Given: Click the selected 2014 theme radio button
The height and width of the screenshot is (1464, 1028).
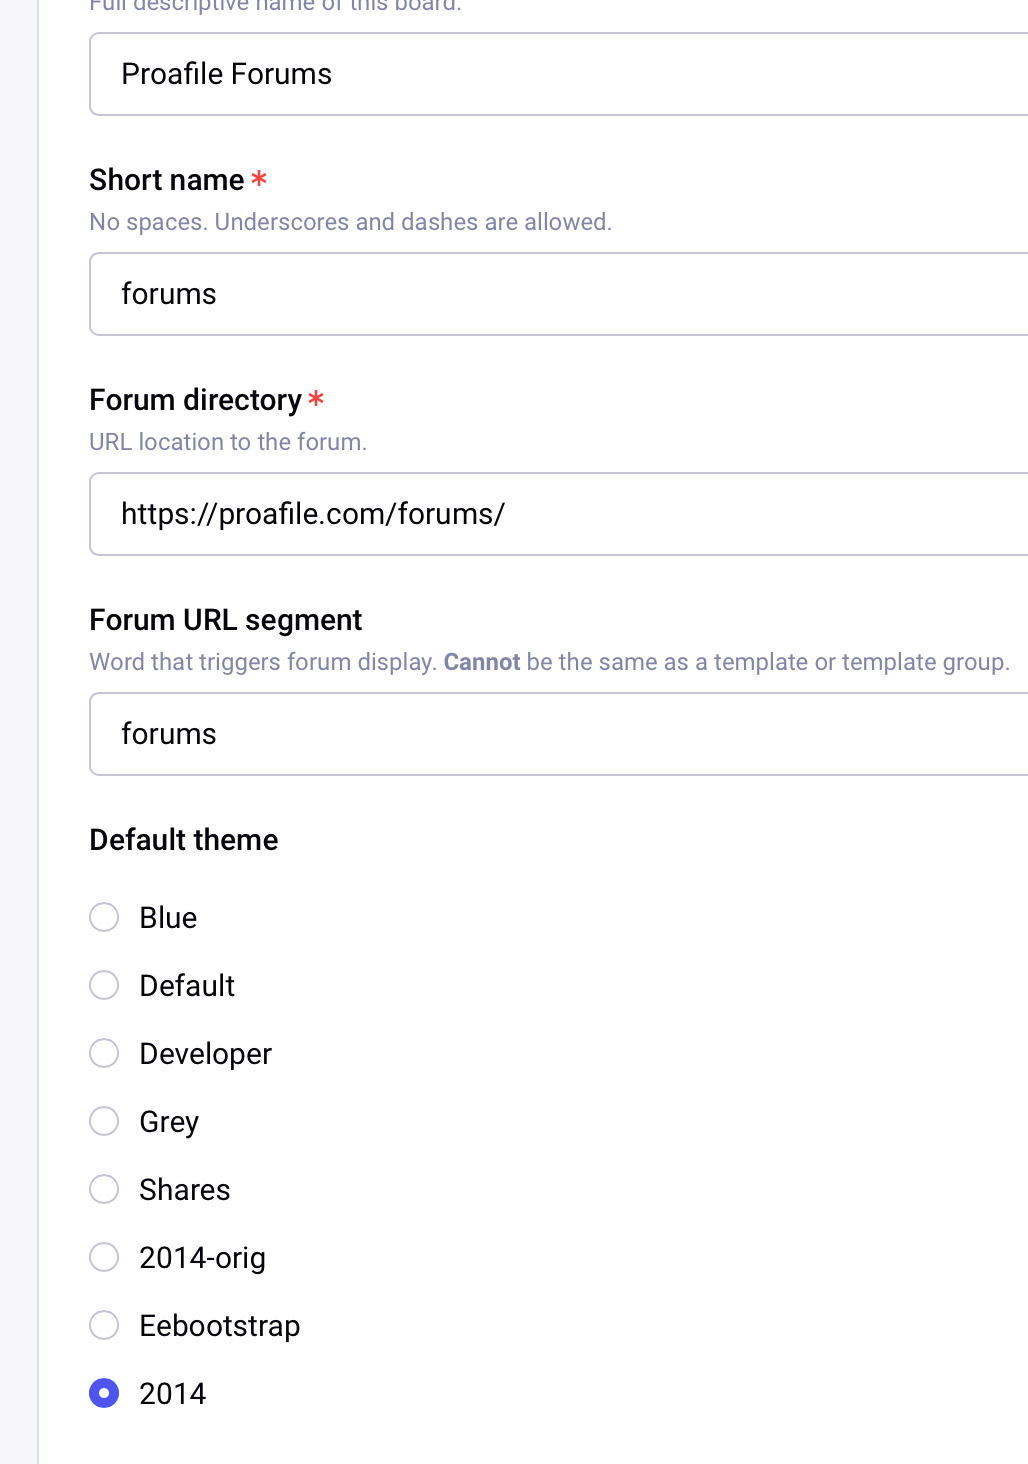Looking at the screenshot, I should coord(104,1393).
